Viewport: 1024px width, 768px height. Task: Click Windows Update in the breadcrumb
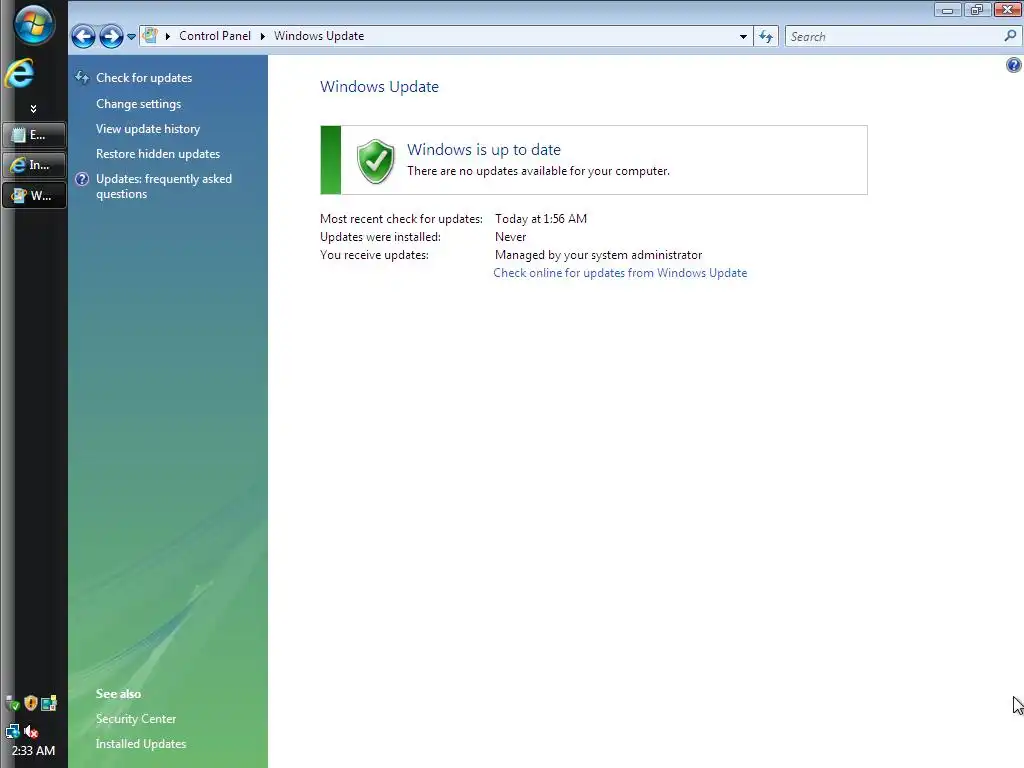point(319,36)
